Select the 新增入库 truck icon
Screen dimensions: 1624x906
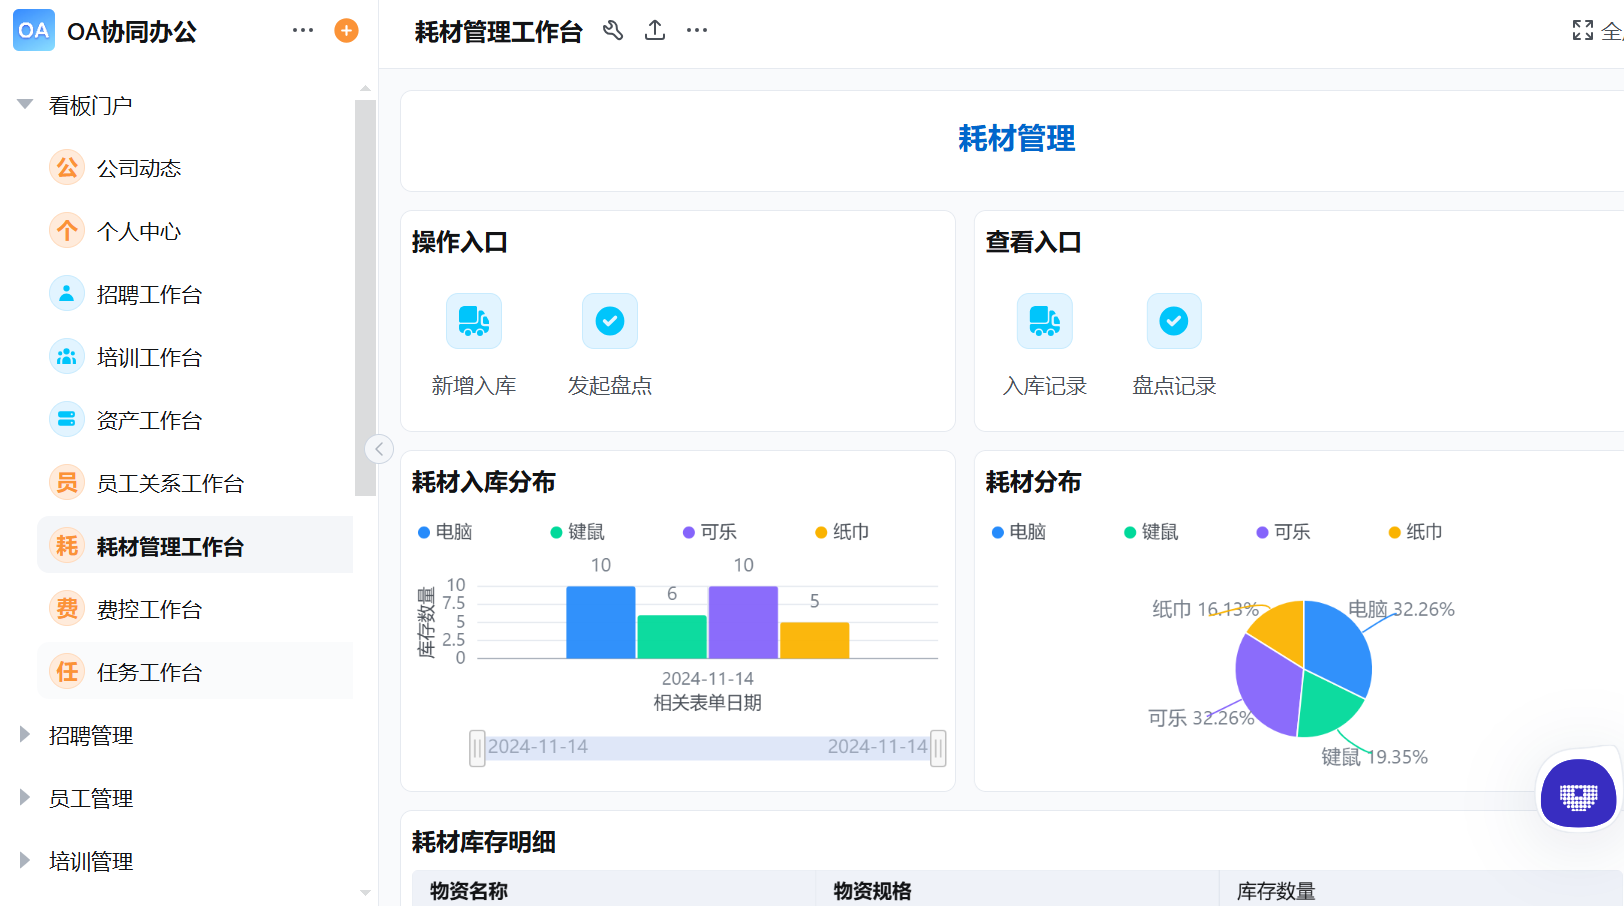click(473, 321)
